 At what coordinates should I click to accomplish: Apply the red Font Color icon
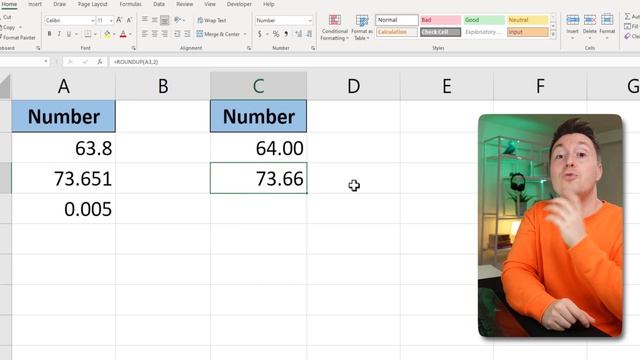pos(123,34)
